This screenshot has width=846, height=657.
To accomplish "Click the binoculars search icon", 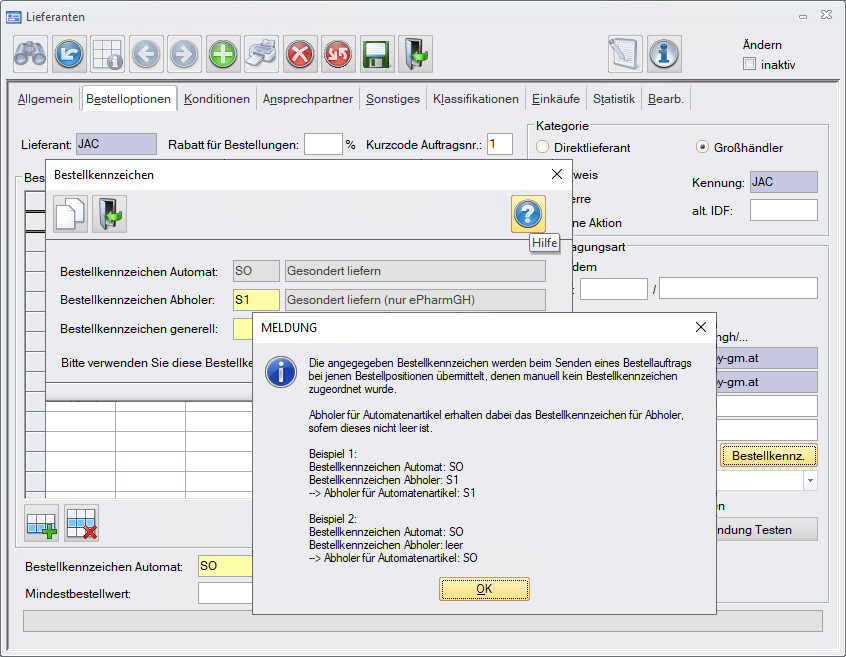I will click(x=30, y=53).
